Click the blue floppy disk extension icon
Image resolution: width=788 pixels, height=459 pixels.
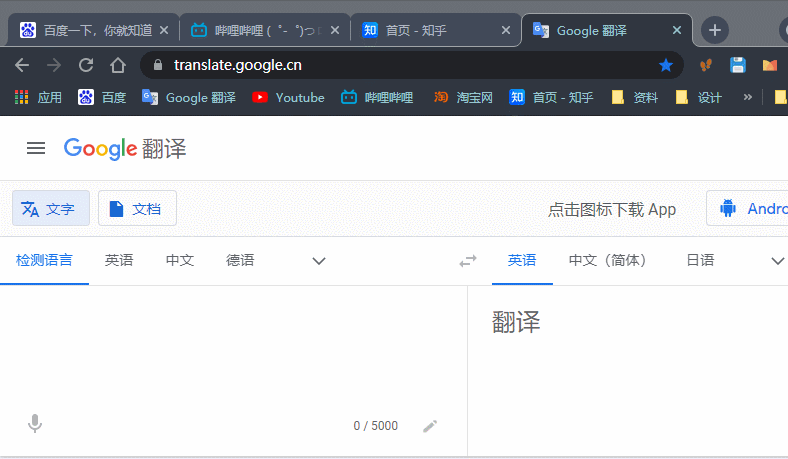[738, 65]
